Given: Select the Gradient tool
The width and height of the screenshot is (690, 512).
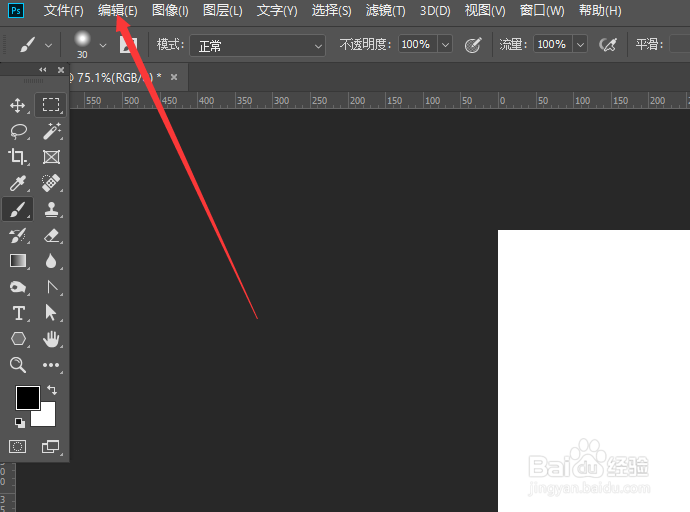Looking at the screenshot, I should click(x=18, y=261).
